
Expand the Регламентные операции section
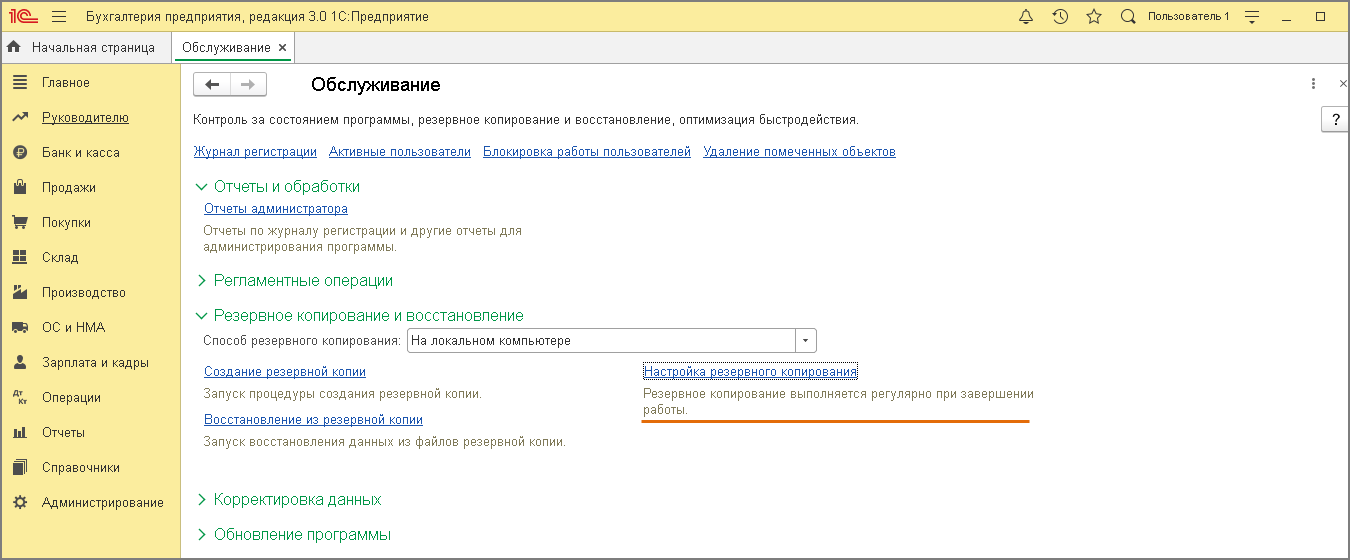tap(202, 281)
